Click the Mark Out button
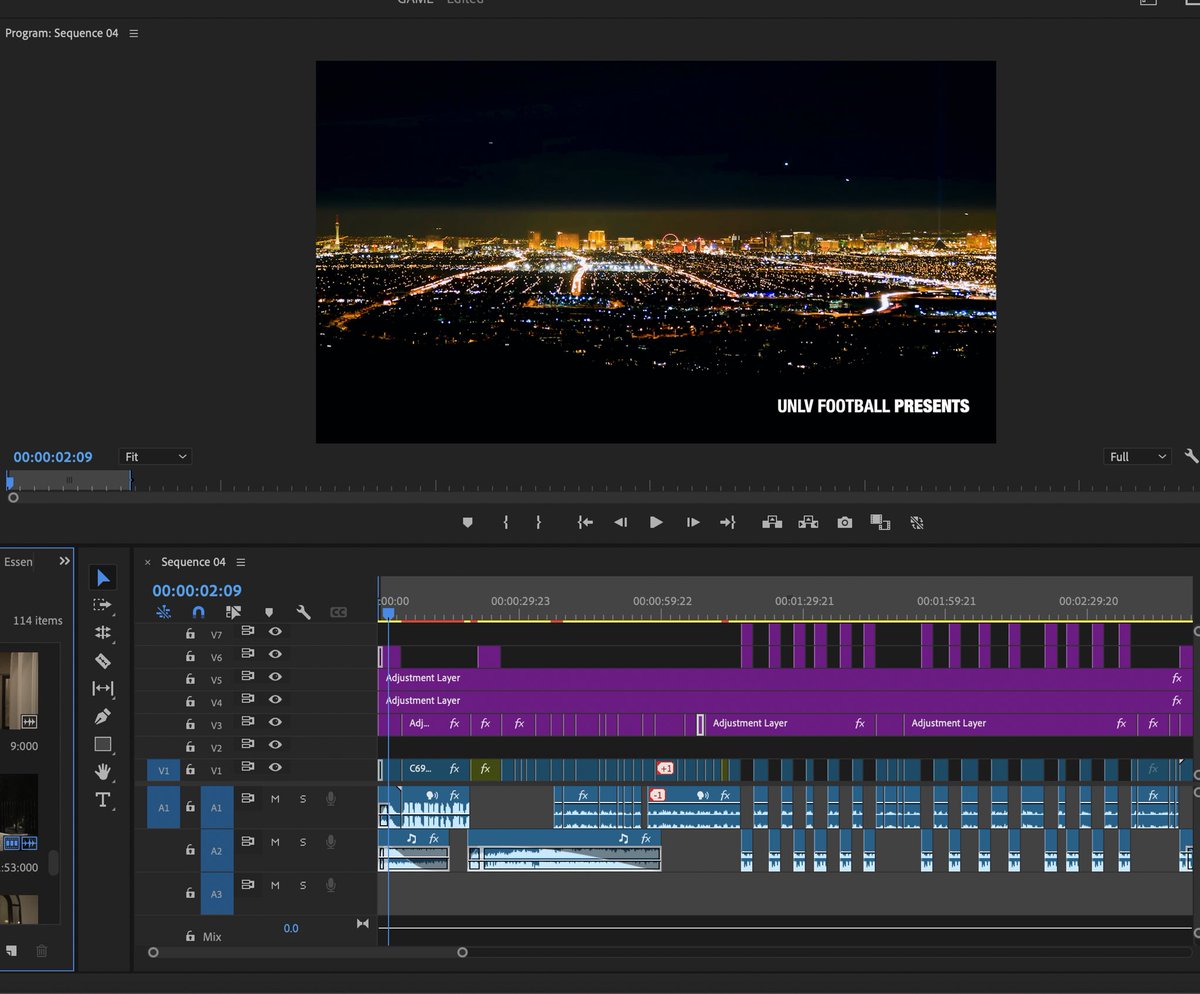Image resolution: width=1200 pixels, height=994 pixels. click(538, 522)
